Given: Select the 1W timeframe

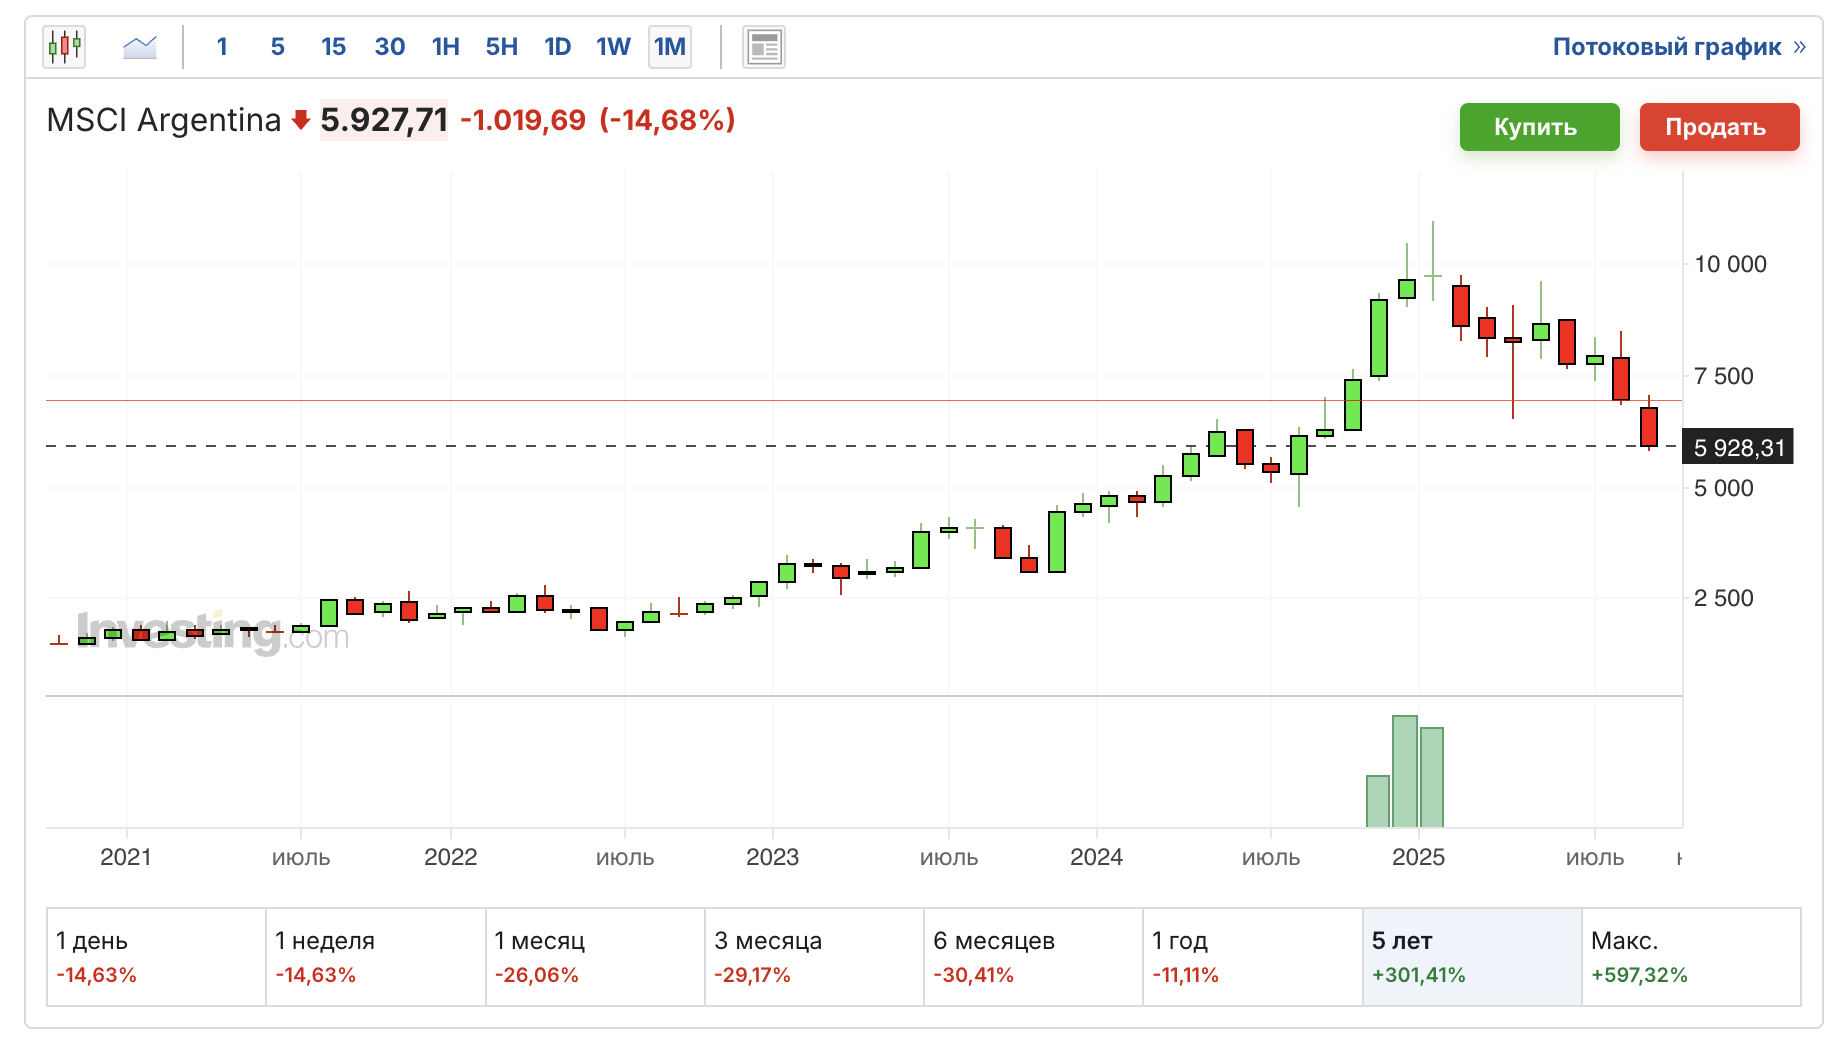Looking at the screenshot, I should click(x=611, y=46).
